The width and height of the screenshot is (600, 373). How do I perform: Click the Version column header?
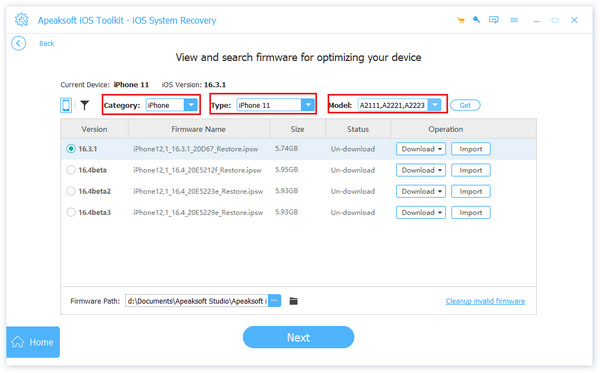94,129
